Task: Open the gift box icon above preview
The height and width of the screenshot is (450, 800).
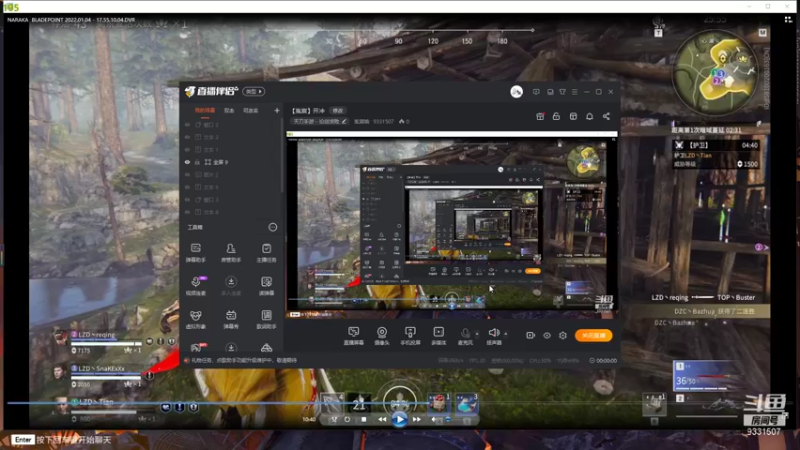Action: click(540, 116)
